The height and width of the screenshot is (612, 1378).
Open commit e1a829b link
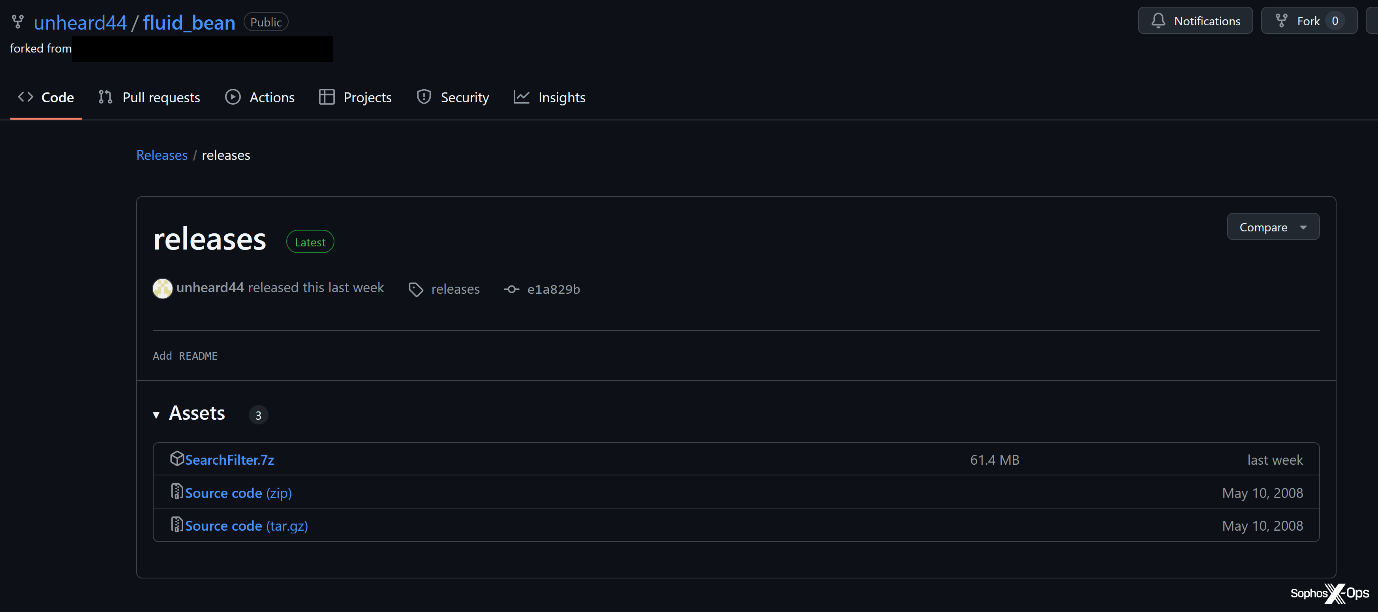553,289
